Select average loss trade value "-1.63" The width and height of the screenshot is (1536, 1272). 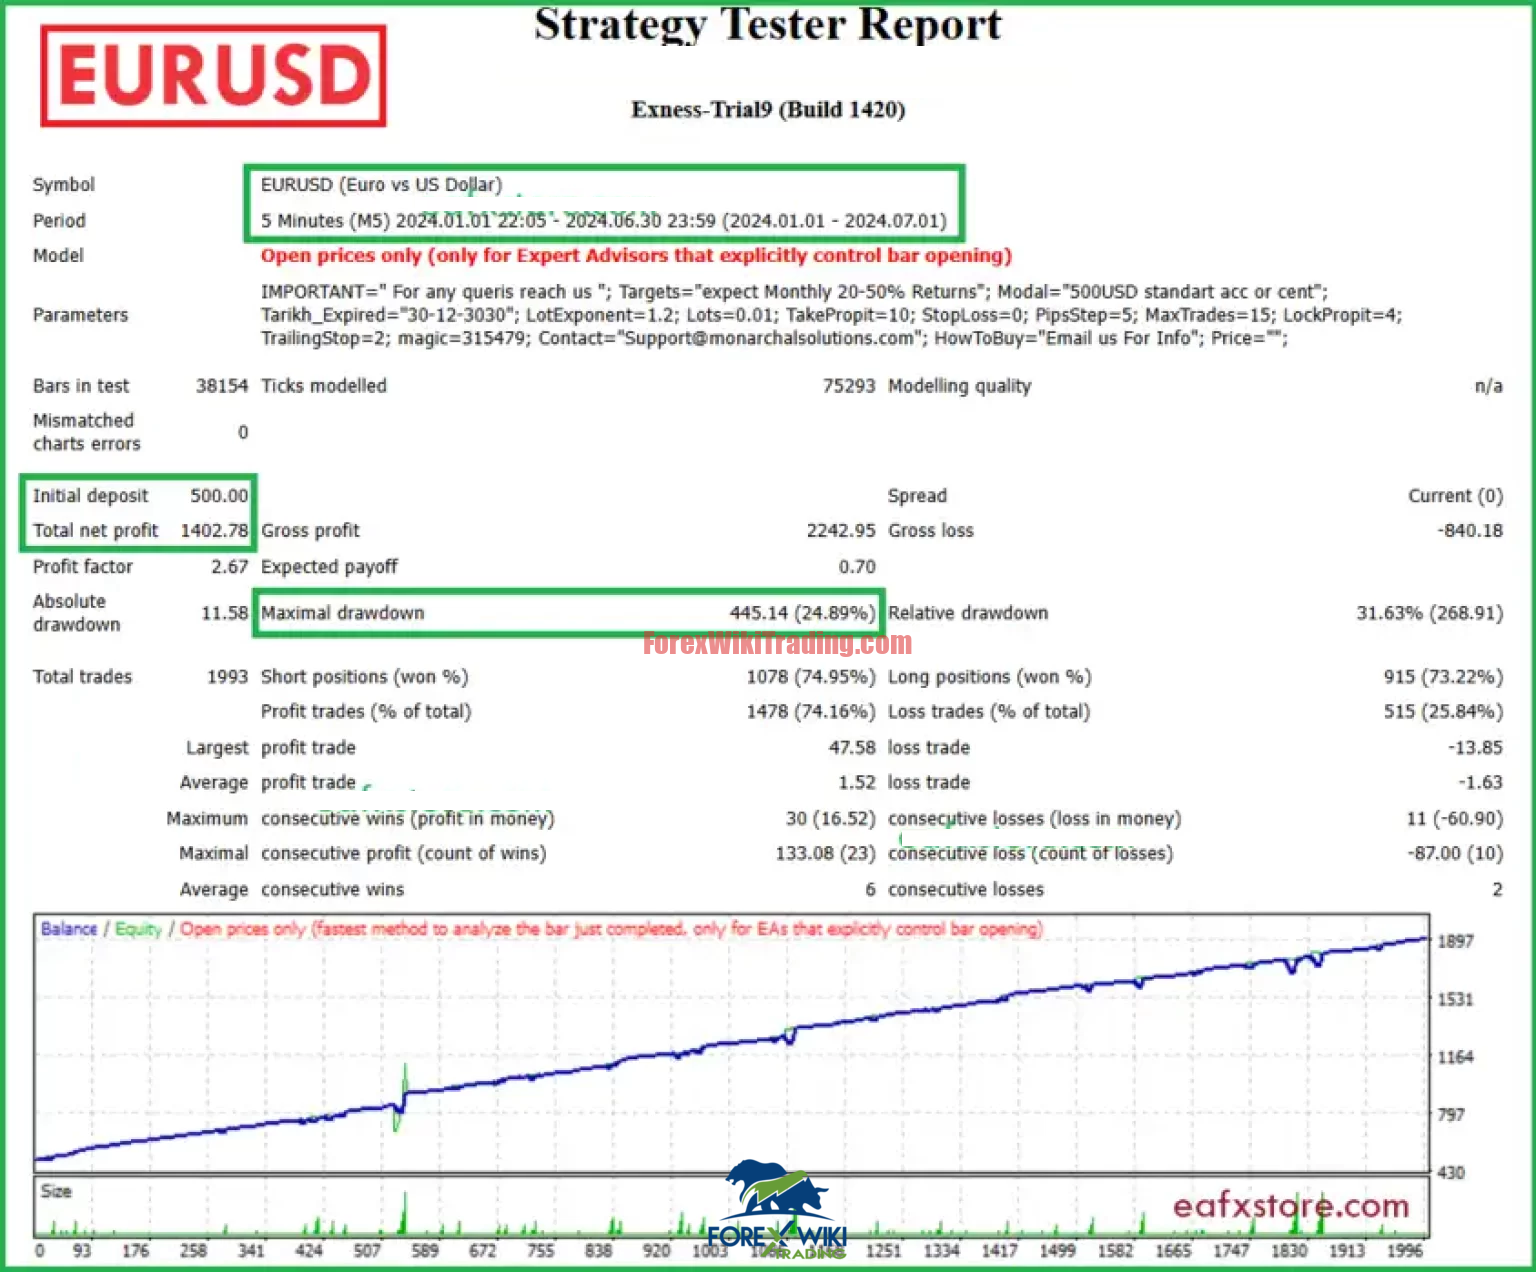click(x=1480, y=783)
